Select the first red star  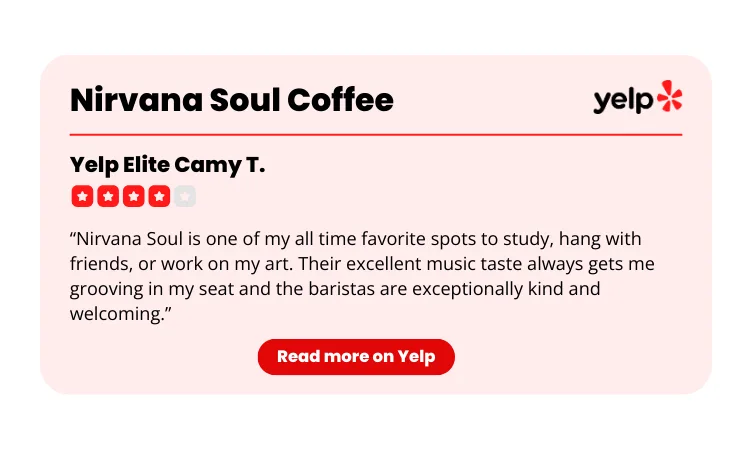[x=82, y=196]
